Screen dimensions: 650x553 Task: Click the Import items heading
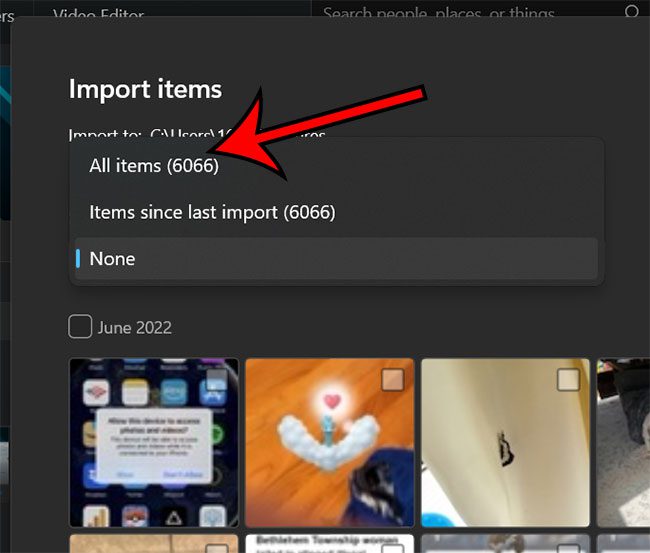pyautogui.click(x=145, y=89)
